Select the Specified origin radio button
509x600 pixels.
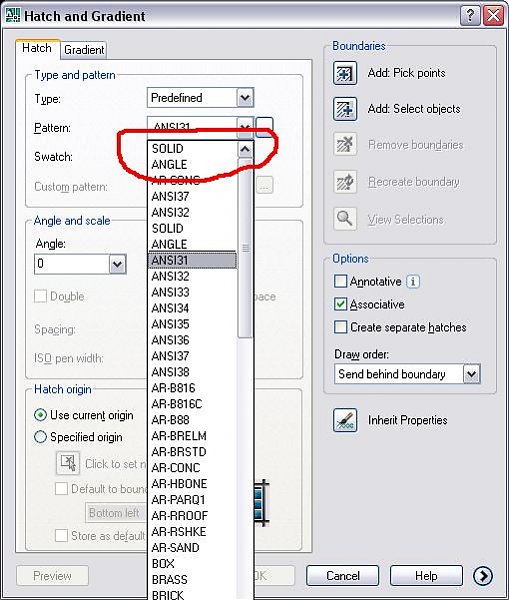click(40, 437)
